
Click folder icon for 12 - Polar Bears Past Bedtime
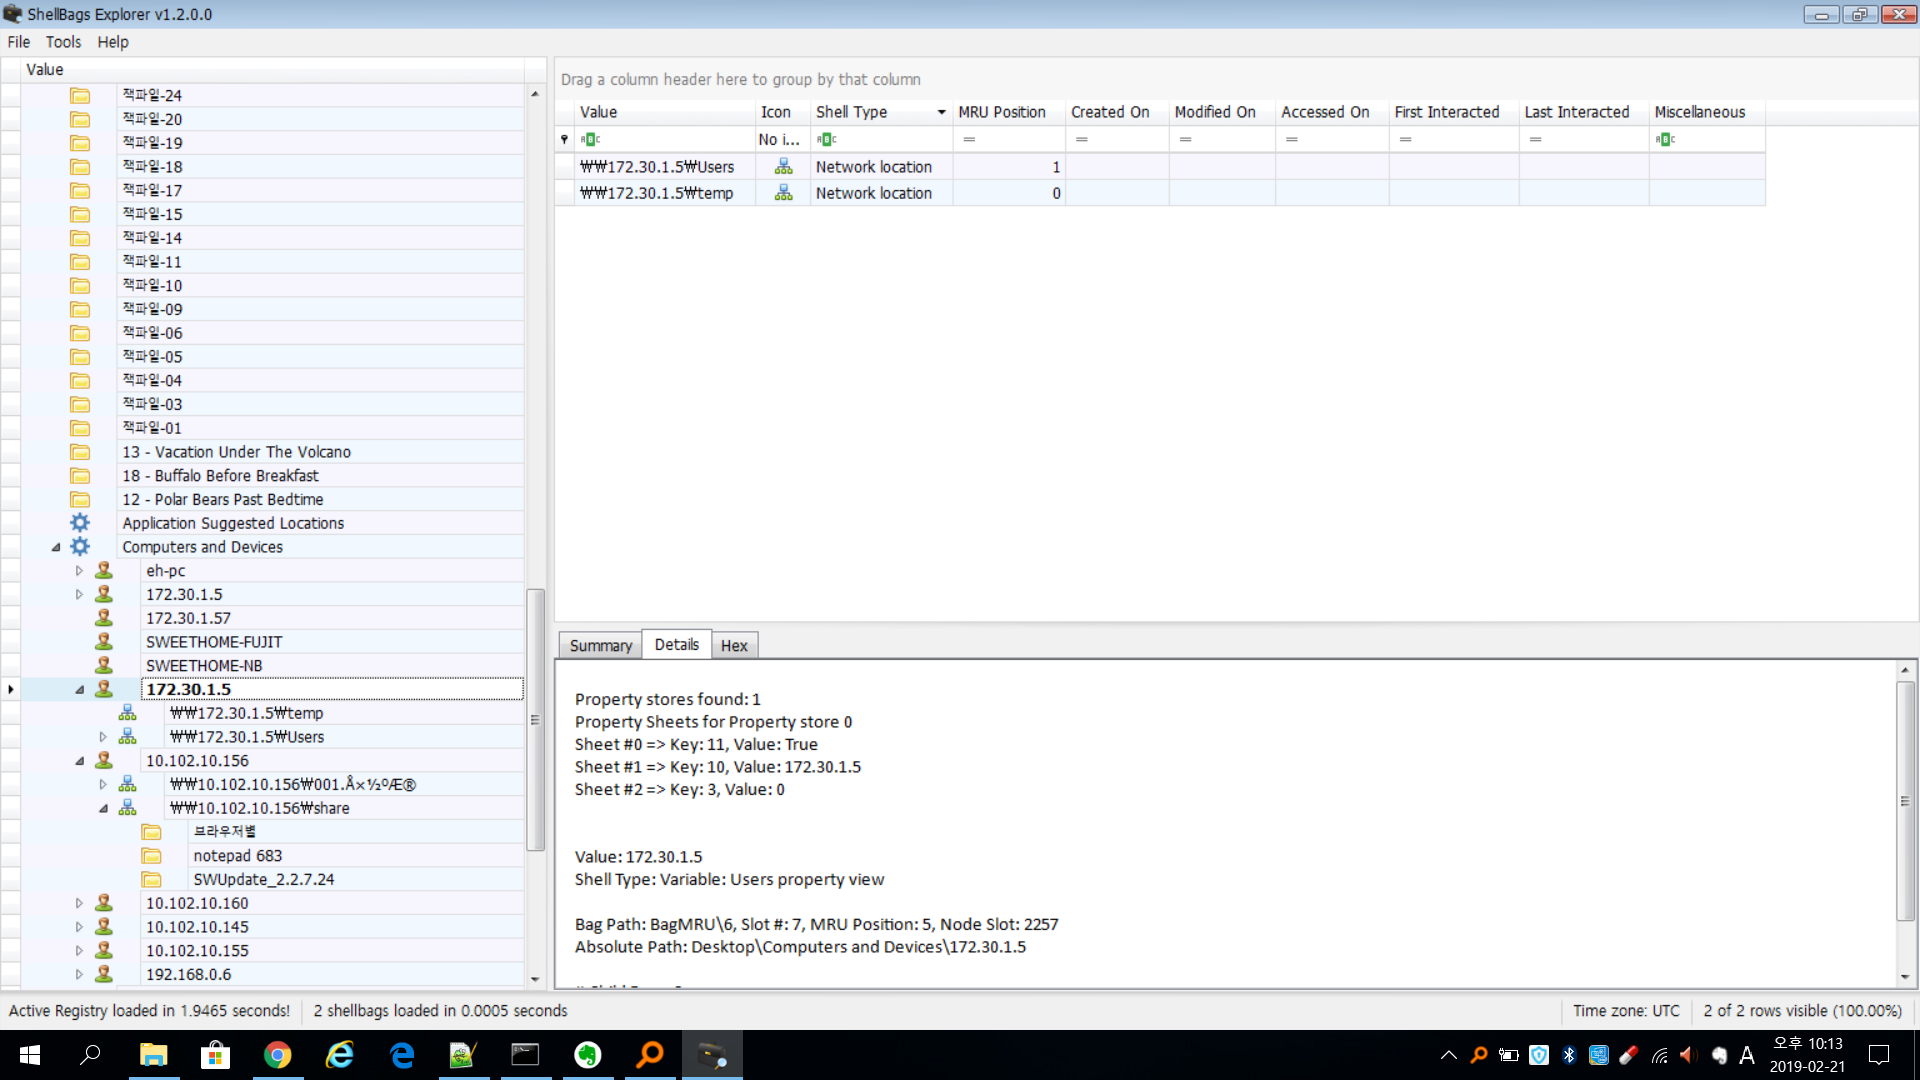coord(80,500)
